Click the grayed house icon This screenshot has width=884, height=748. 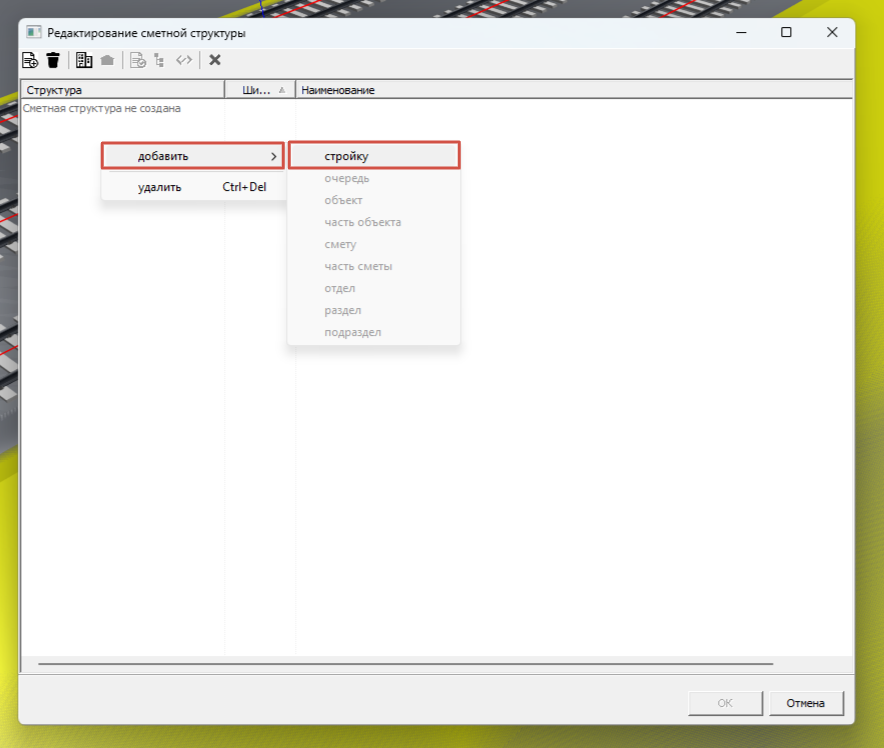(x=107, y=60)
